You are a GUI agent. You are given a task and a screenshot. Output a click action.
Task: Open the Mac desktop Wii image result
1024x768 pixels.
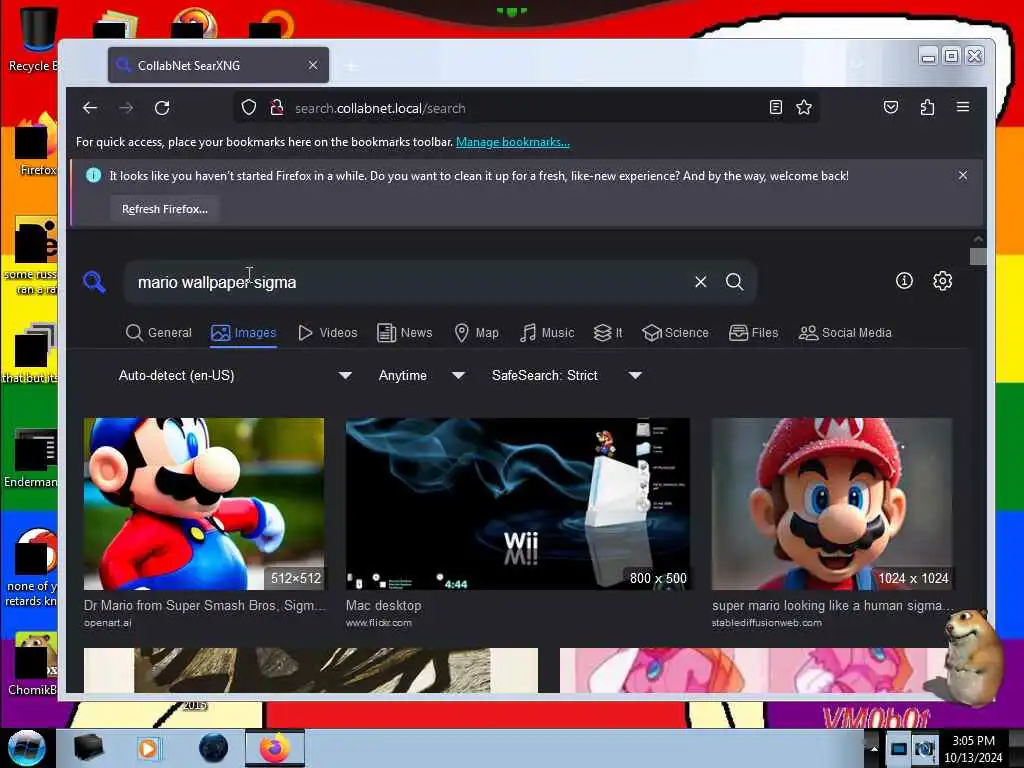tap(517, 504)
